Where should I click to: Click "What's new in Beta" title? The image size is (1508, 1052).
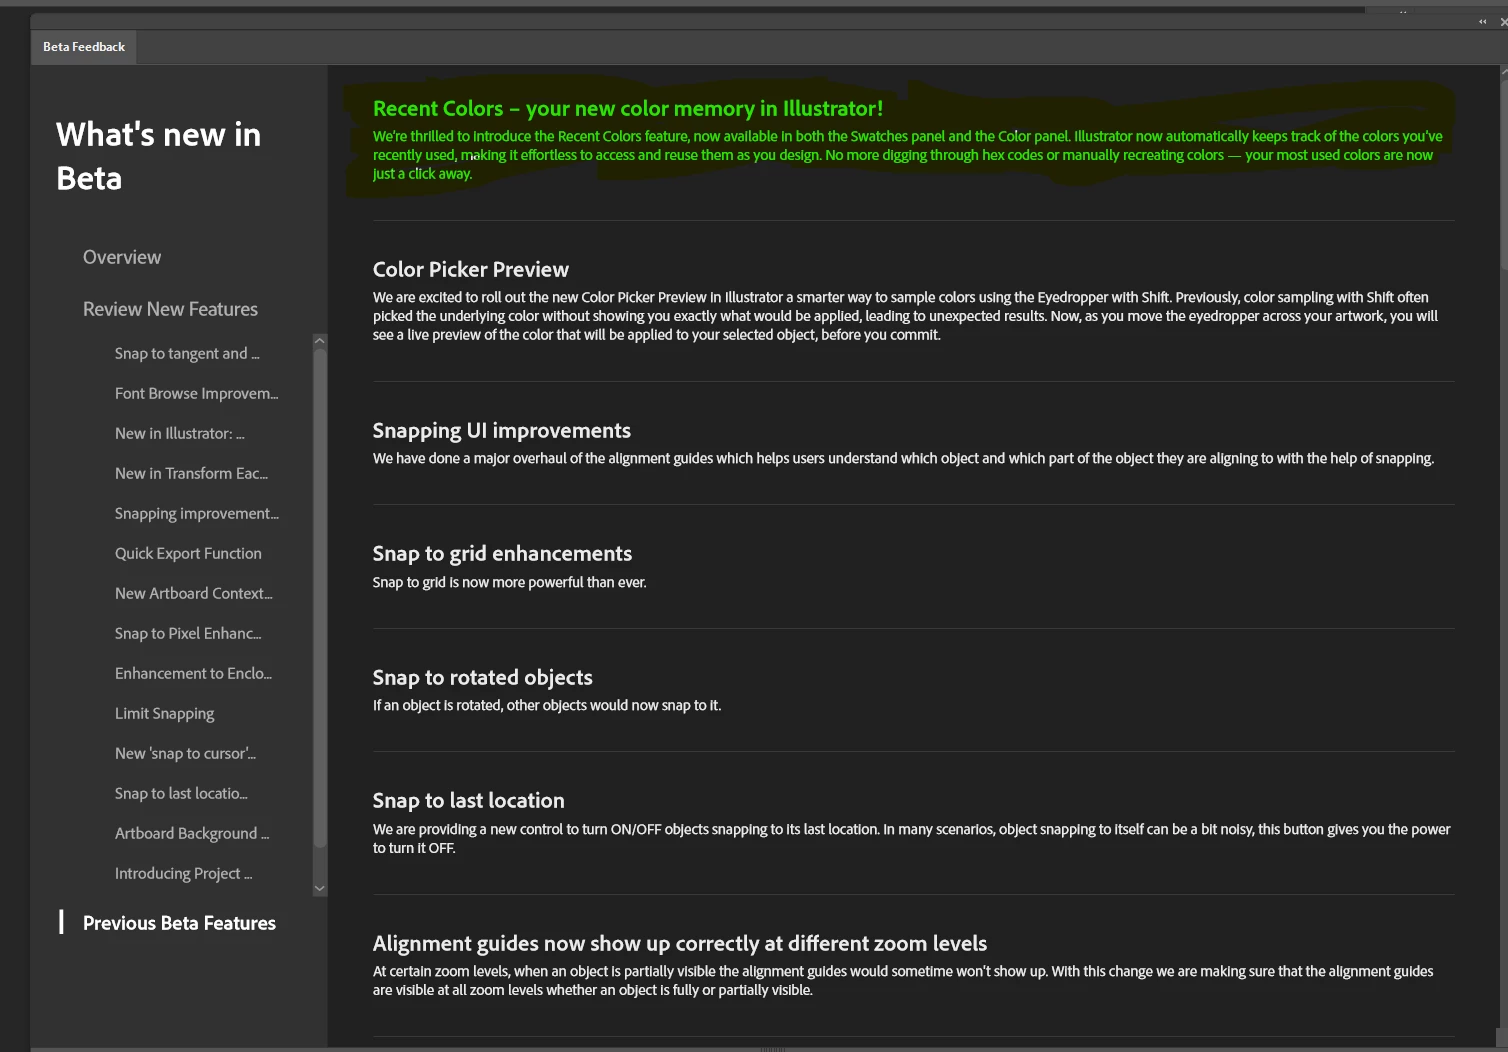tap(158, 156)
